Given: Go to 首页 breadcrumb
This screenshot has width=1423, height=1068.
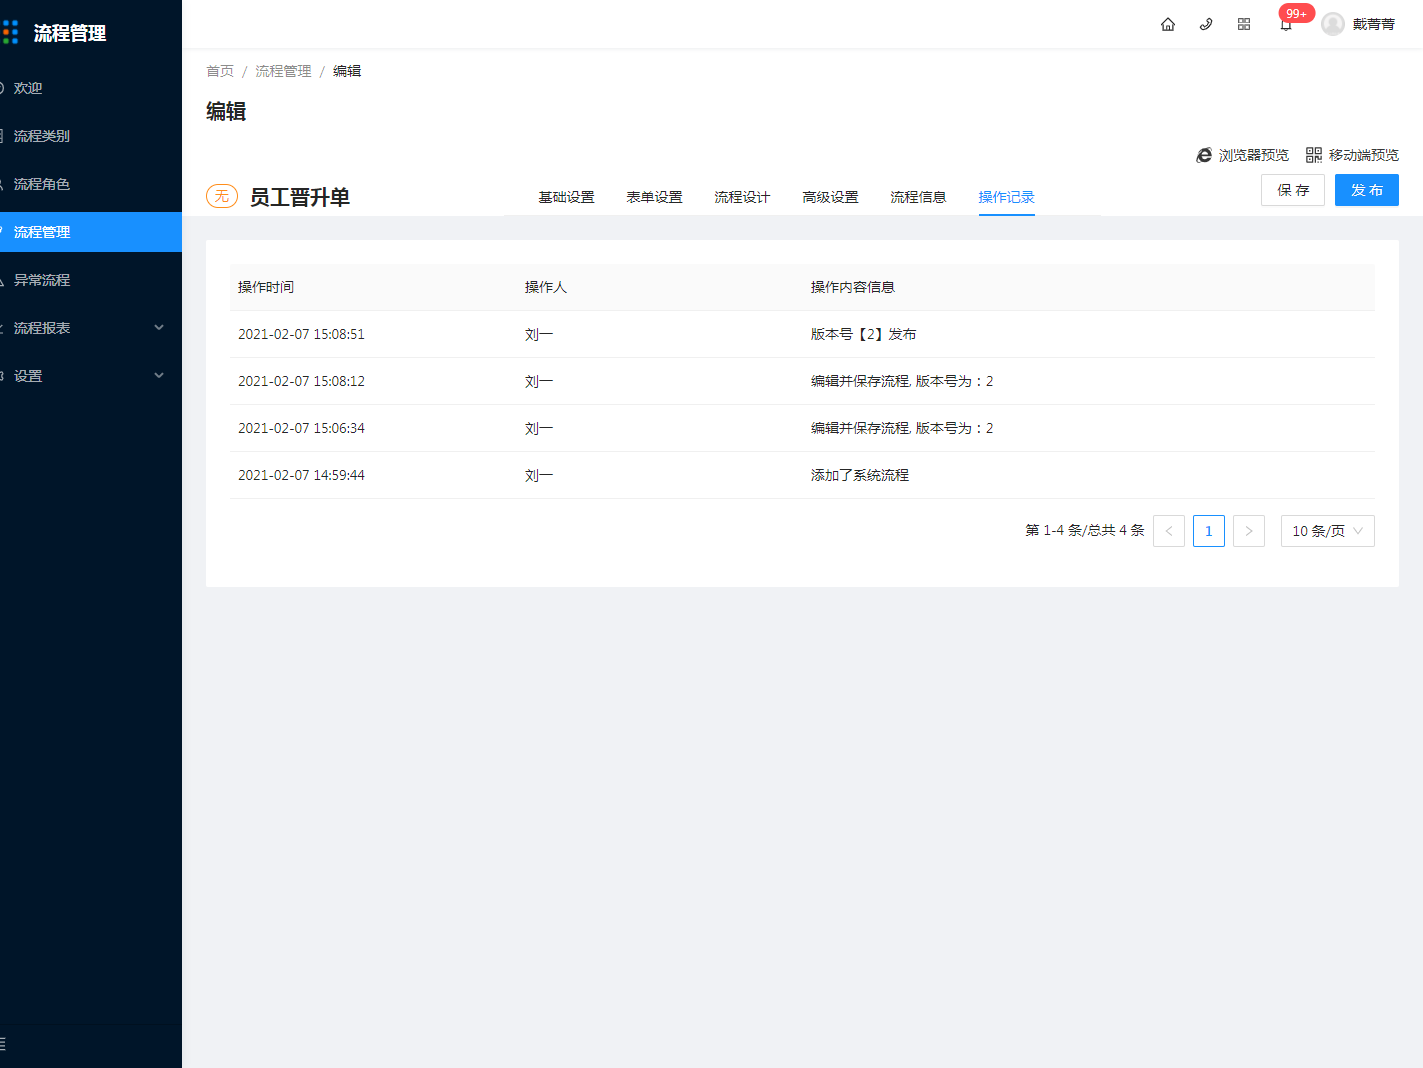Looking at the screenshot, I should pos(220,71).
